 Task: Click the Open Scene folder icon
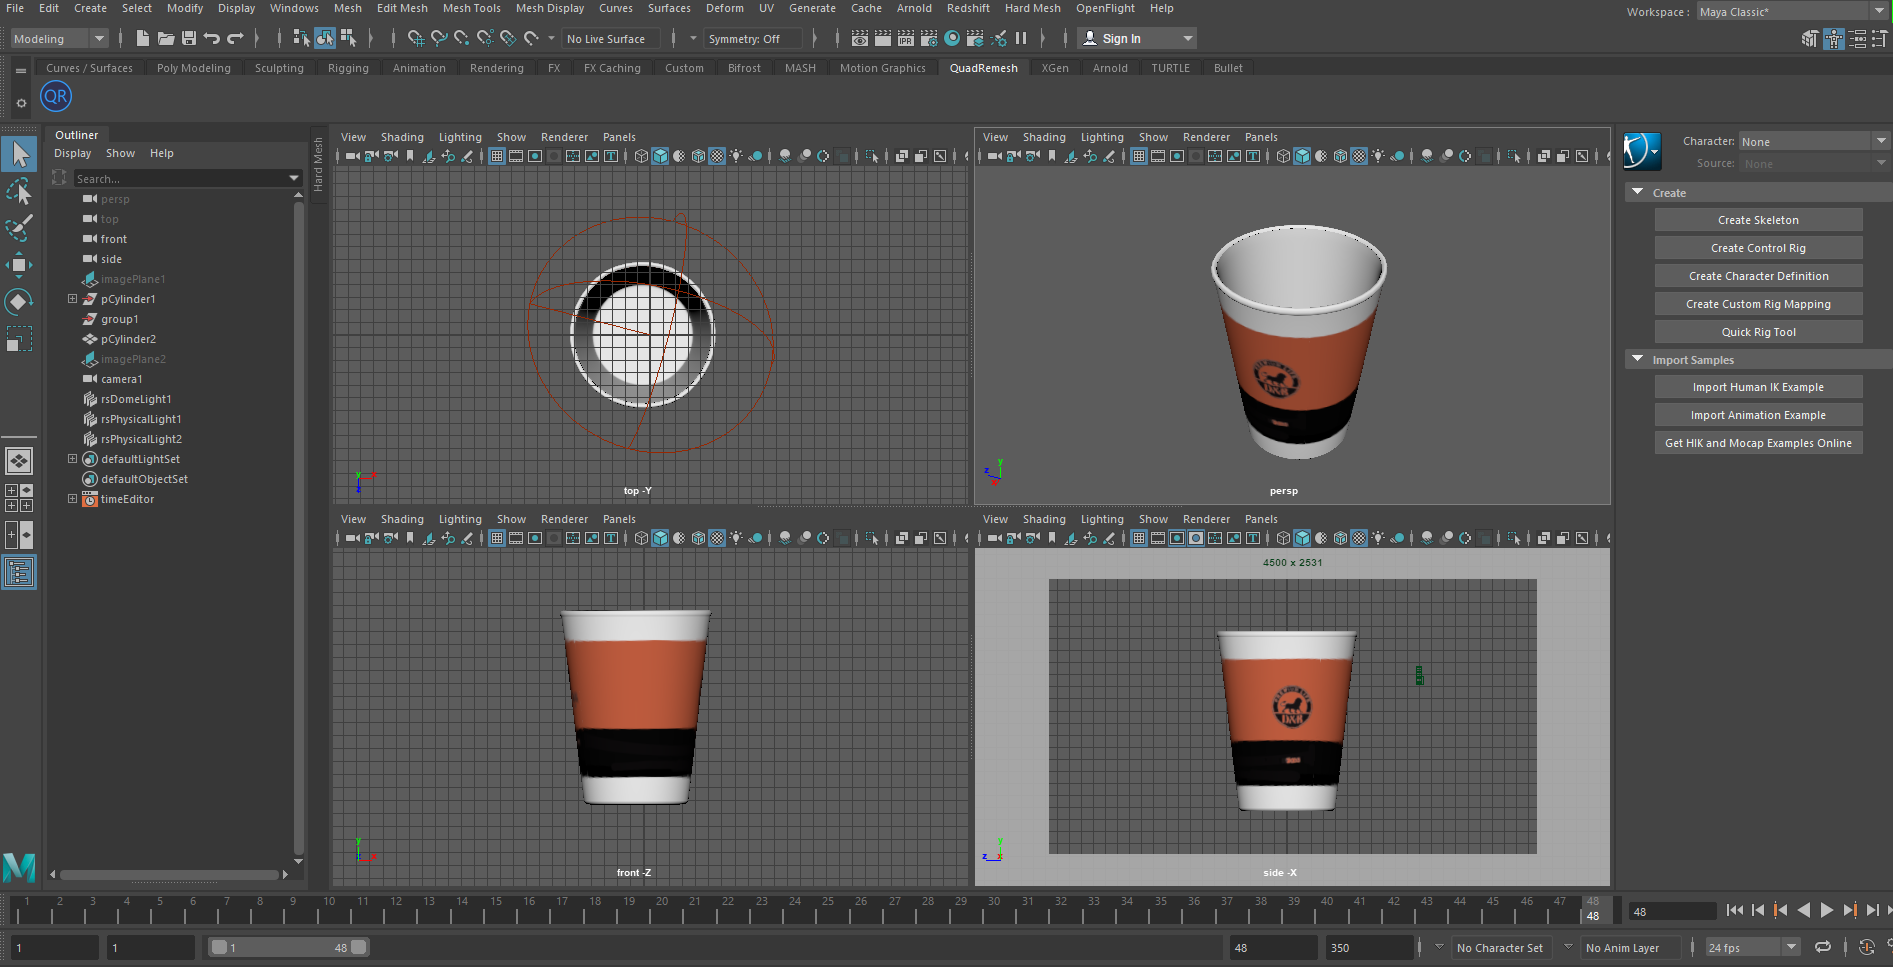click(x=166, y=38)
